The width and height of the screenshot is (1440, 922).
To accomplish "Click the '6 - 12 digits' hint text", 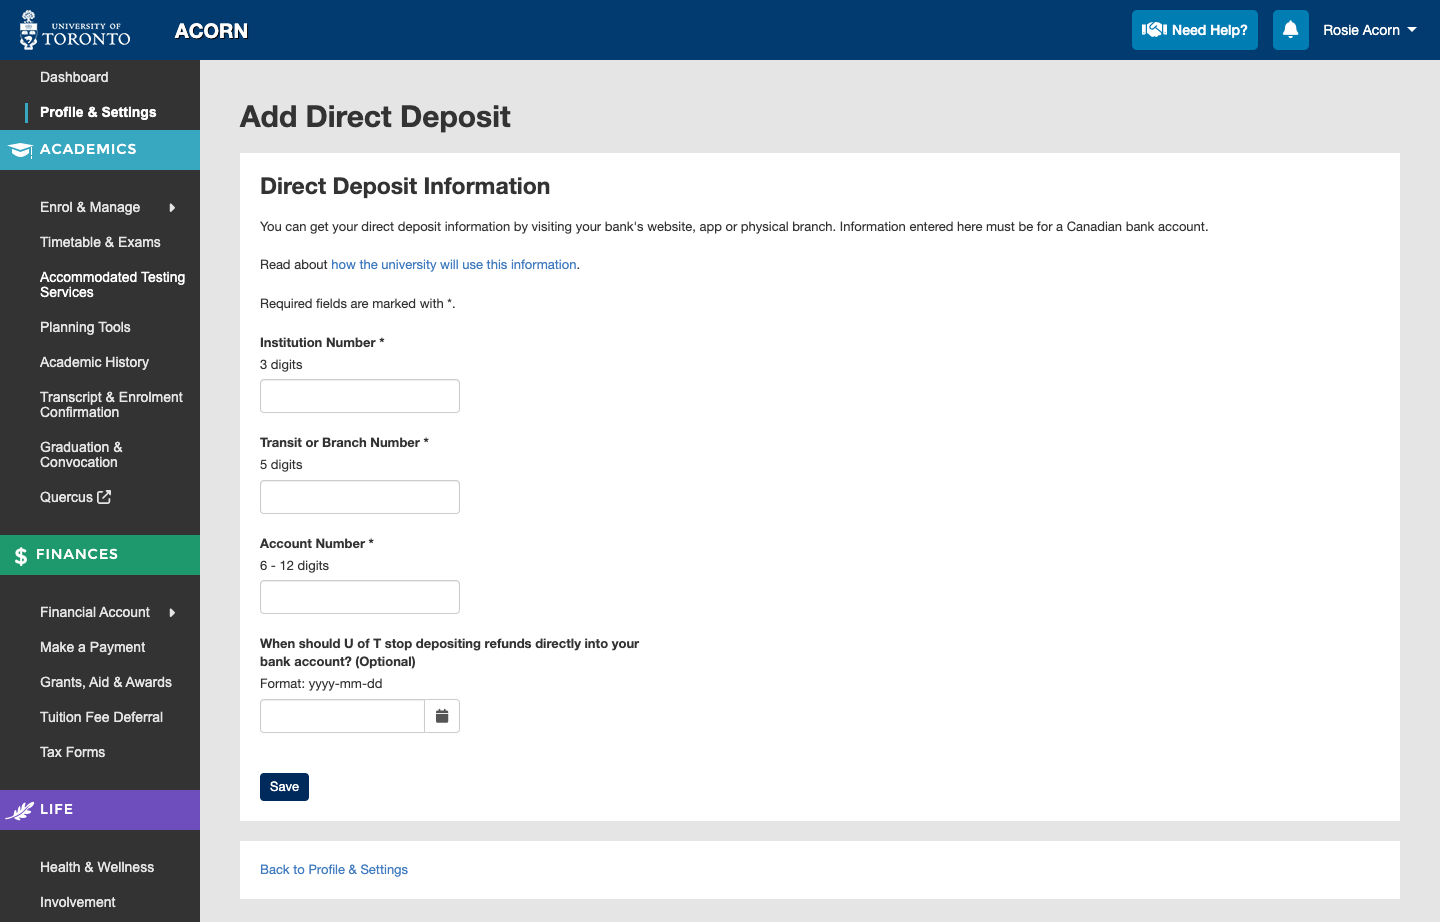I will click(x=294, y=566).
